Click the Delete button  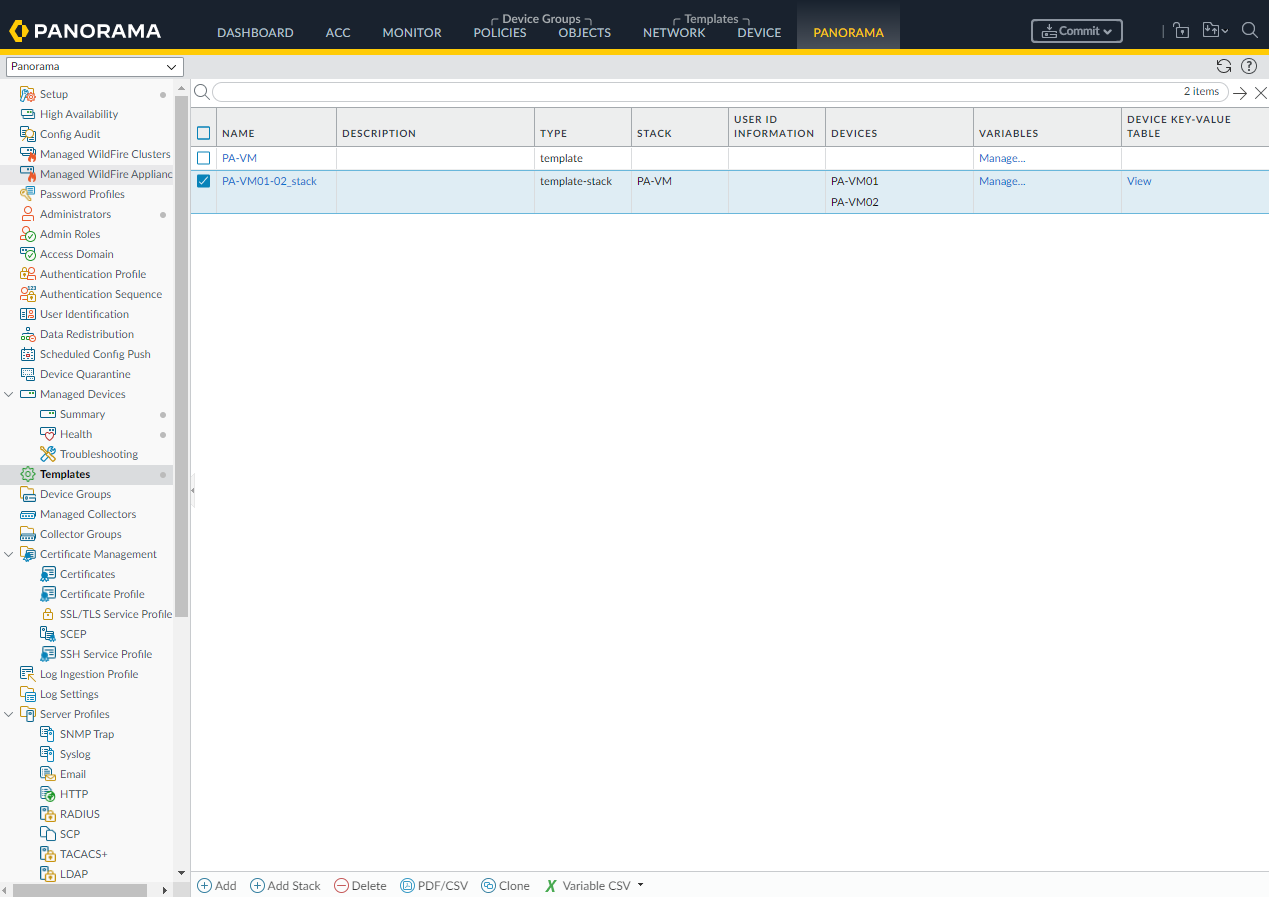pyautogui.click(x=360, y=886)
